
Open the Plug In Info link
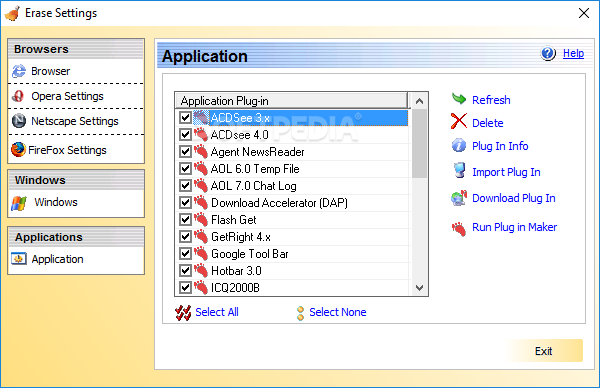pos(500,146)
